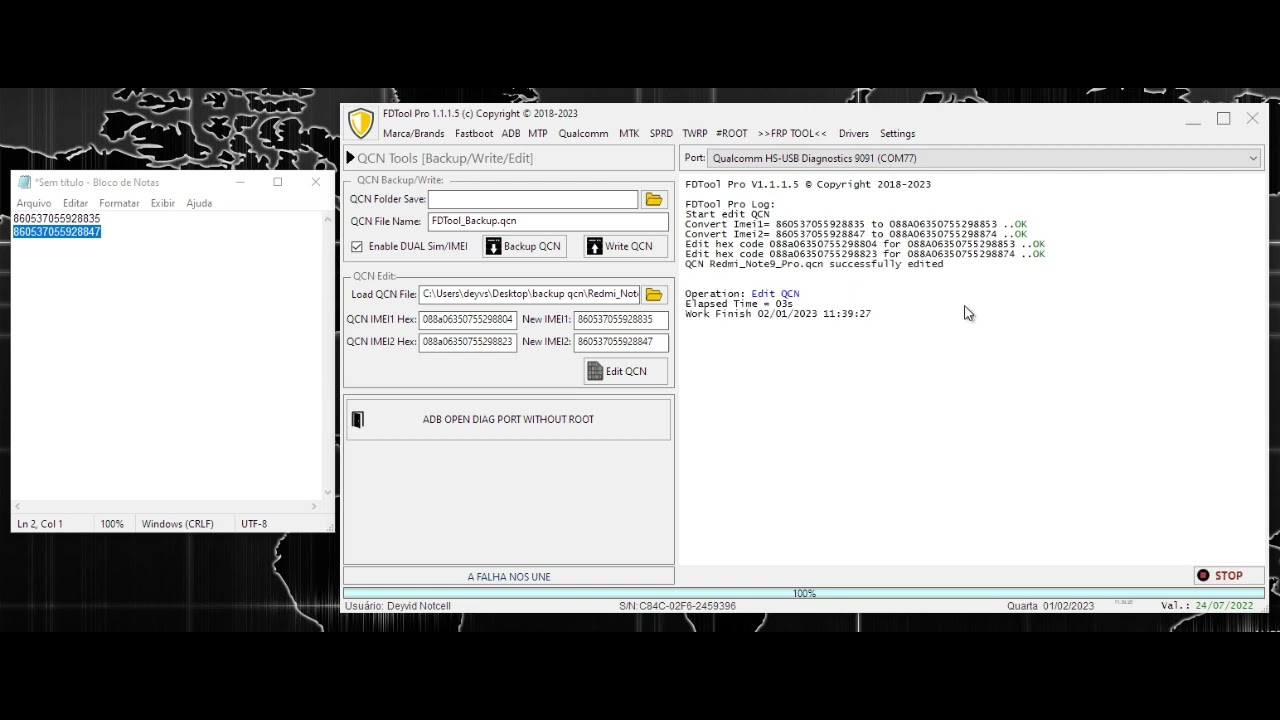Image resolution: width=1280 pixels, height=720 pixels.
Task: Open the Marca/Brands menu
Action: 413,133
